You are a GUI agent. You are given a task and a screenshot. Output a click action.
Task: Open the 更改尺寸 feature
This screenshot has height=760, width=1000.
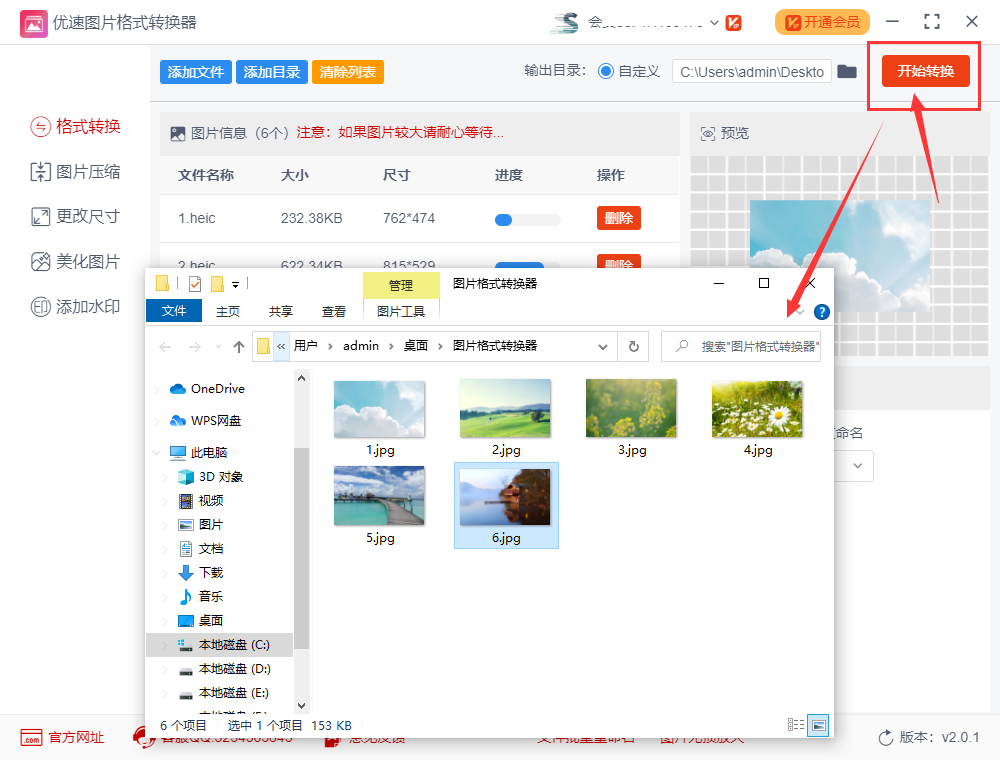pos(75,217)
